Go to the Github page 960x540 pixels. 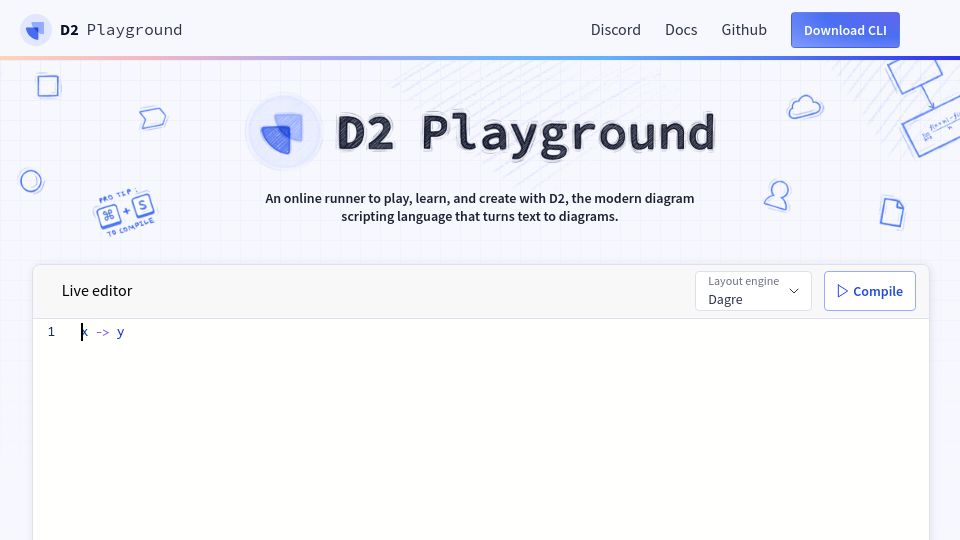tap(744, 30)
